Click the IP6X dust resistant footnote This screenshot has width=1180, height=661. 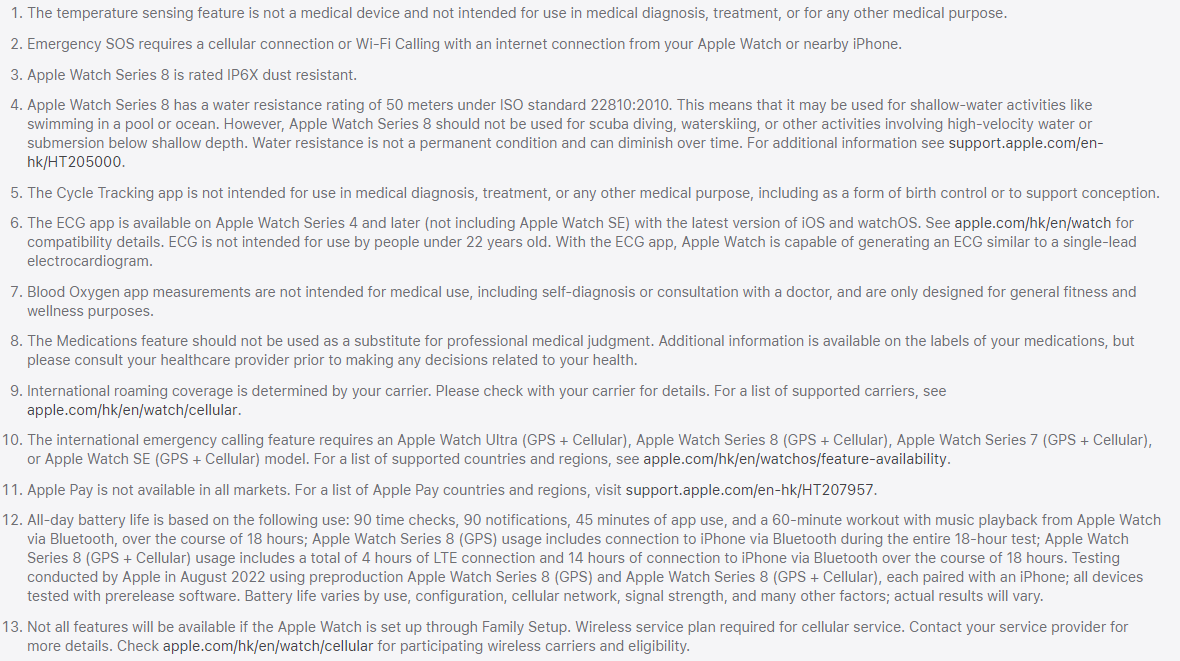point(192,75)
